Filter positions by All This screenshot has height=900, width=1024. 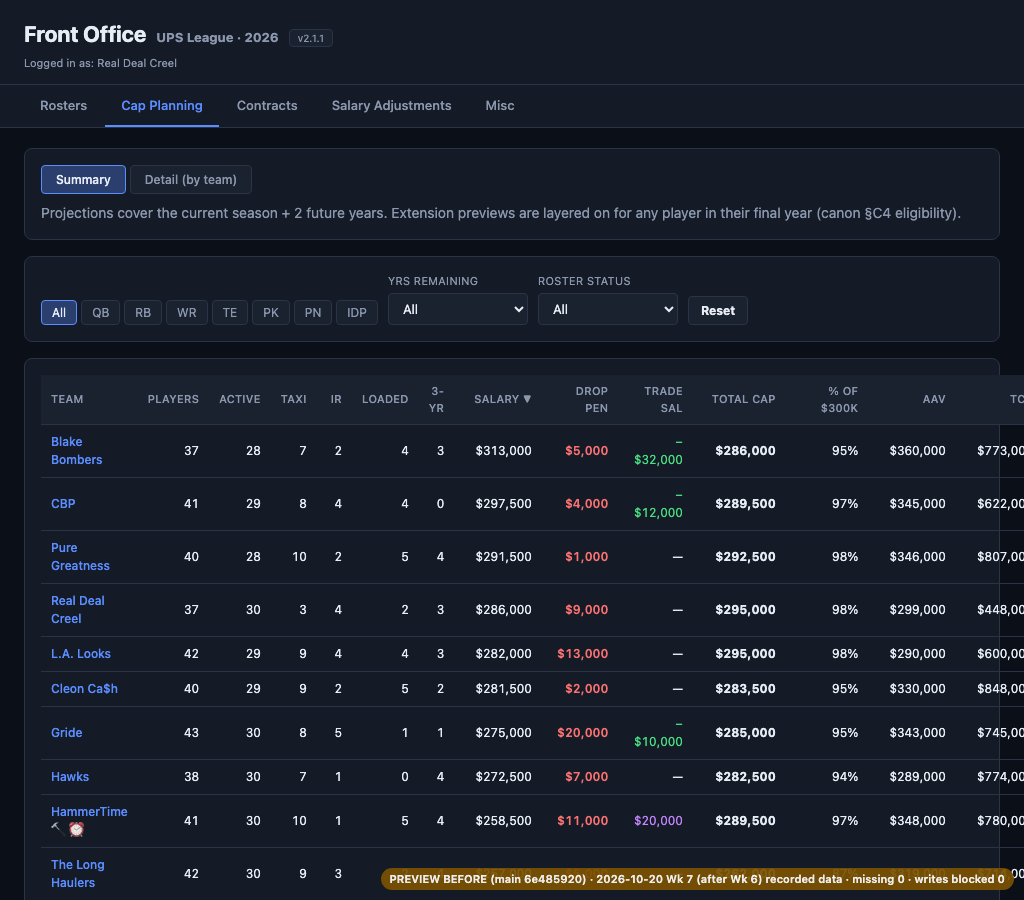pos(59,312)
